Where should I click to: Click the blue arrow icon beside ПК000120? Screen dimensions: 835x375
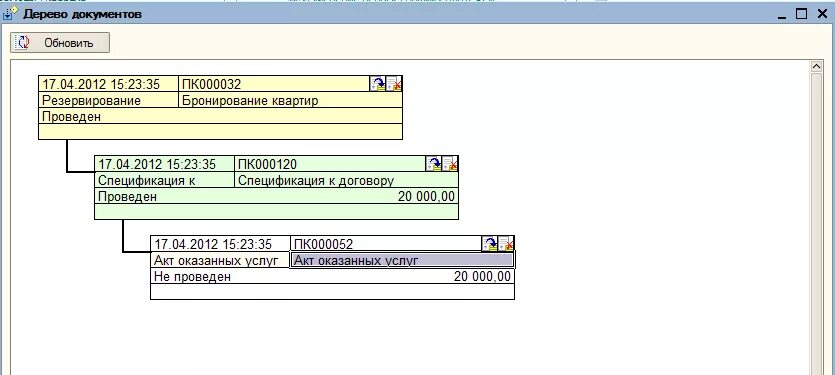point(434,164)
